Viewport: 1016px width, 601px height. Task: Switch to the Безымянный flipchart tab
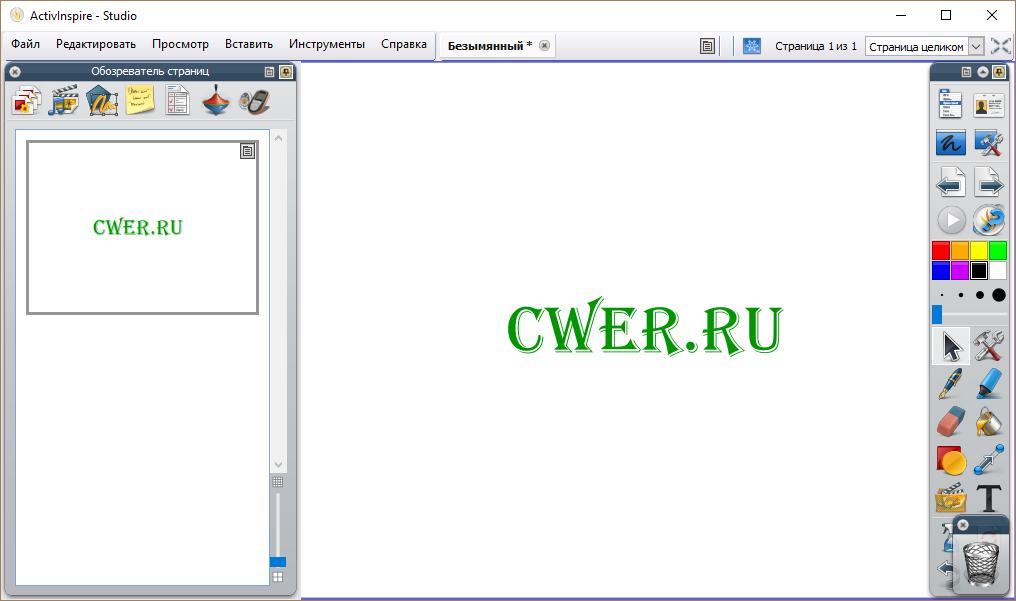[489, 46]
